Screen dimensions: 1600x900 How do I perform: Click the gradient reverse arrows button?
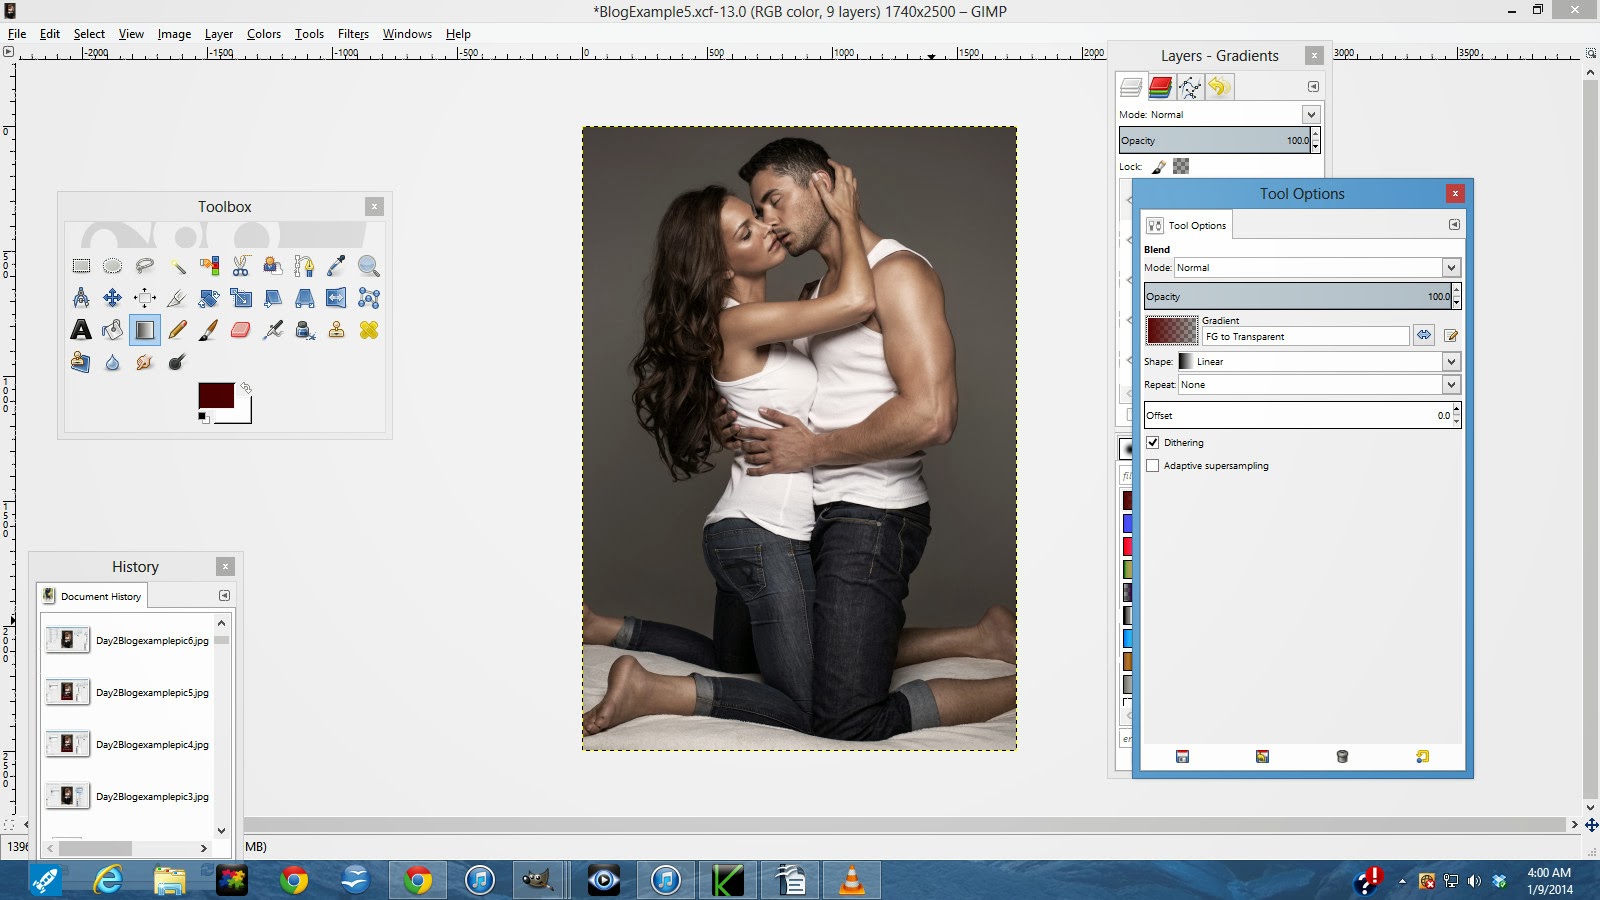click(1423, 335)
